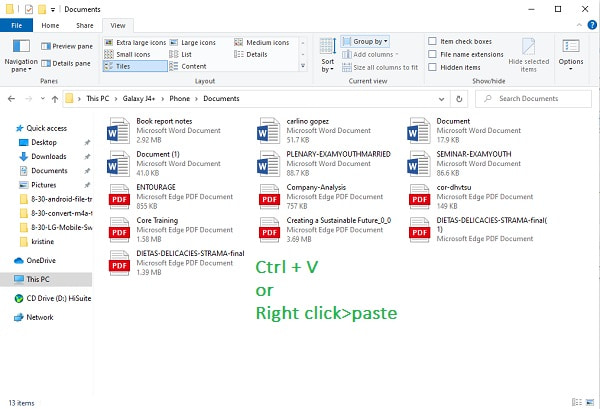
Task: Choose Extra large icons layout
Action: 135,42
